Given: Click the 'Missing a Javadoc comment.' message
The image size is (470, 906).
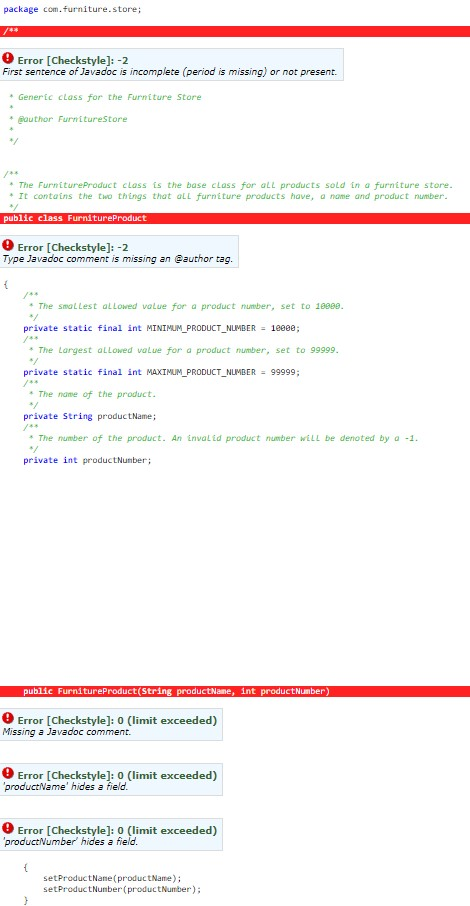Looking at the screenshot, I should tap(67, 733).
